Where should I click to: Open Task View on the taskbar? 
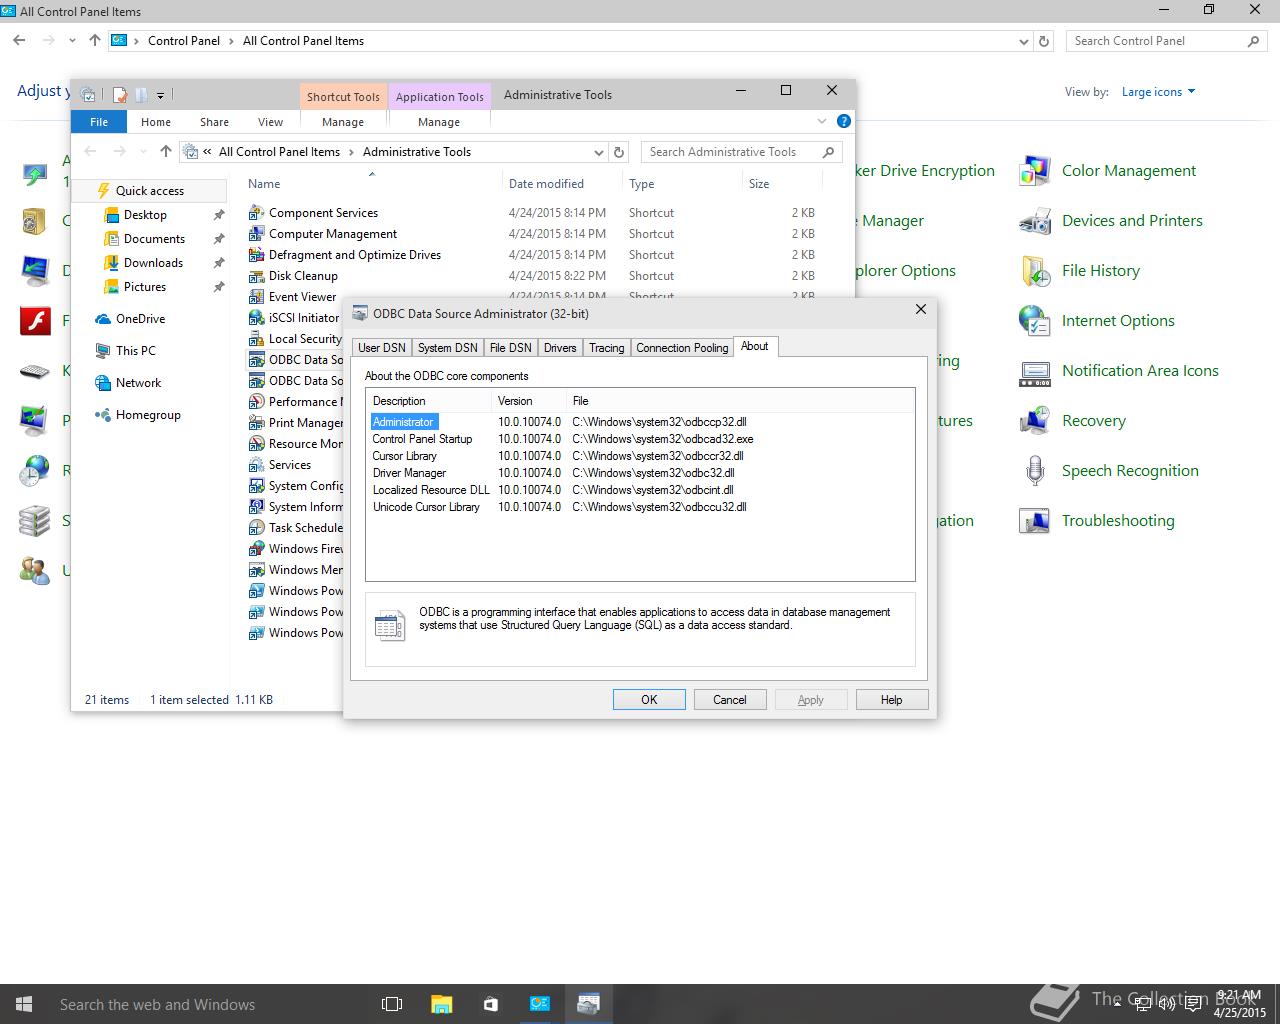[392, 1004]
